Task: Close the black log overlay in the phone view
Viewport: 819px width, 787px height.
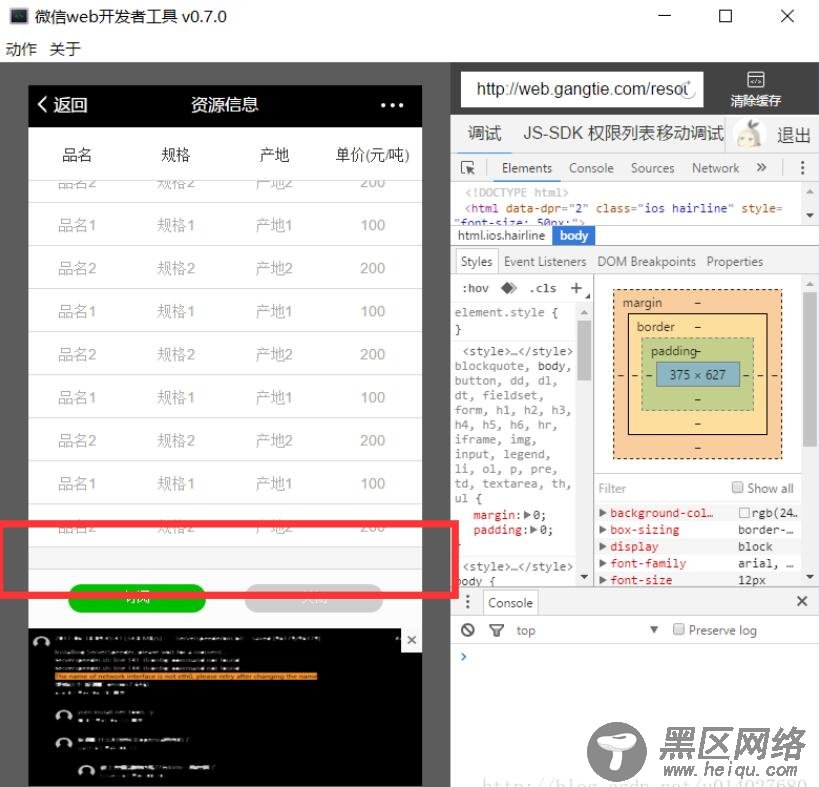Action: click(412, 640)
